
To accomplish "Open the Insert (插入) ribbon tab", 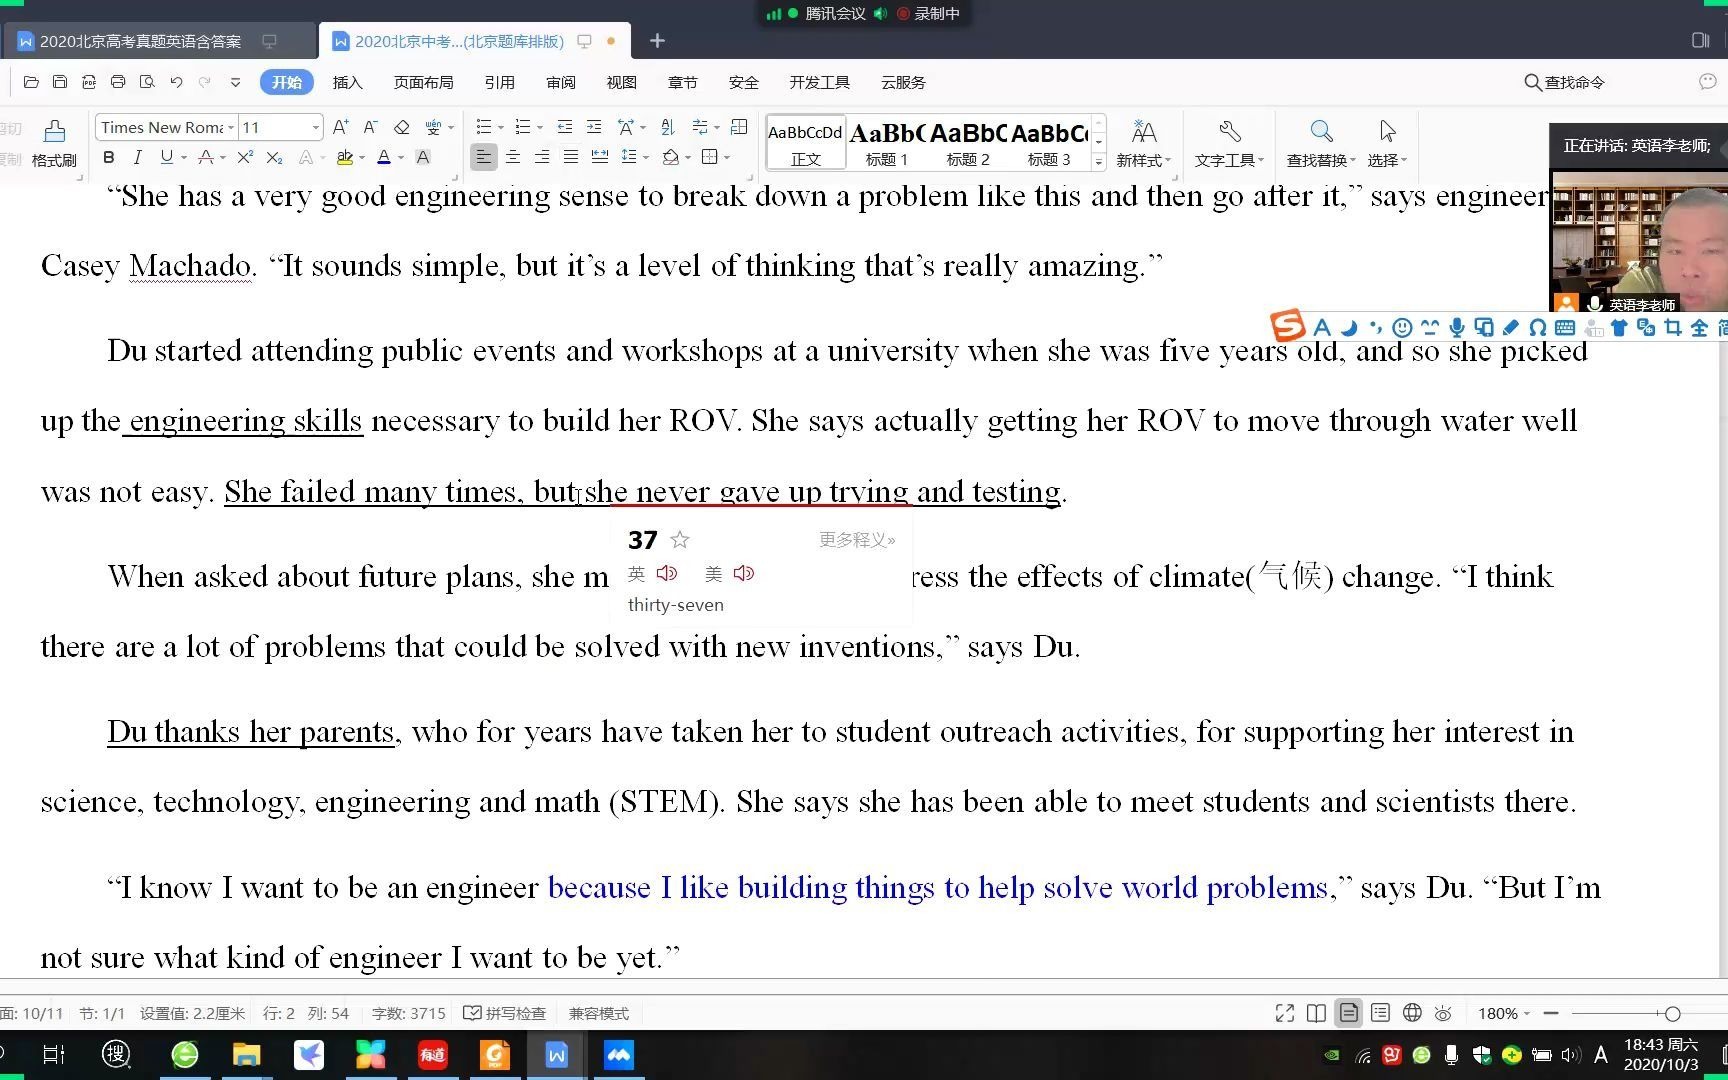I will pyautogui.click(x=347, y=82).
